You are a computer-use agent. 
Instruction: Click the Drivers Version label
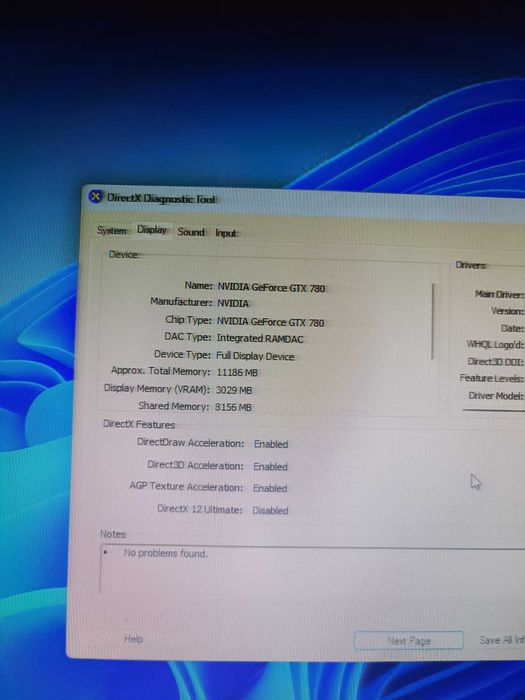click(x=507, y=311)
